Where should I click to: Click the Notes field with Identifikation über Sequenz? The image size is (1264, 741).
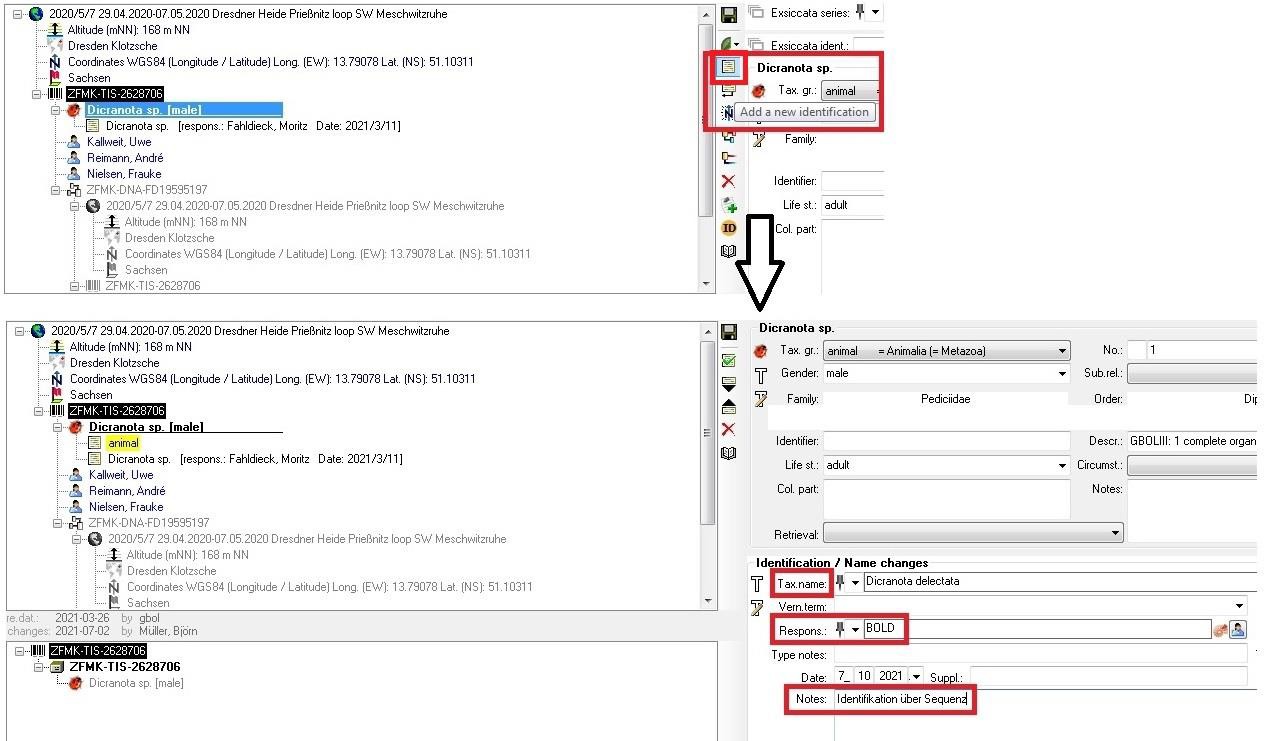(903, 700)
